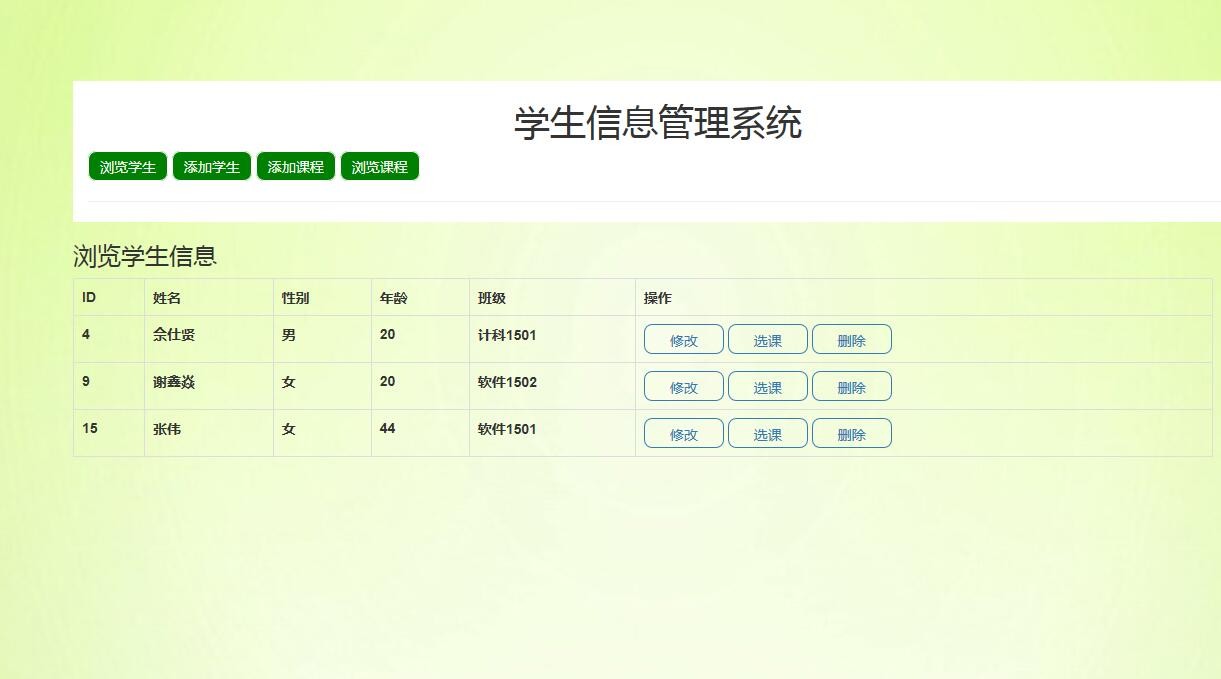Image resolution: width=1221 pixels, height=679 pixels.
Task: Go to 浏览课程 via green button
Action: coord(380,167)
